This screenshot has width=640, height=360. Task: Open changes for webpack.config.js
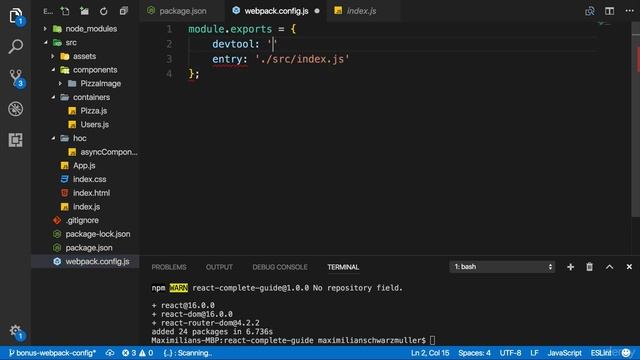click(589, 11)
